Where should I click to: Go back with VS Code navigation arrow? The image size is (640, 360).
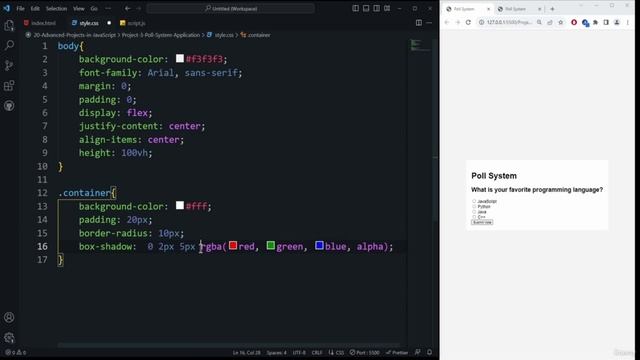128,8
